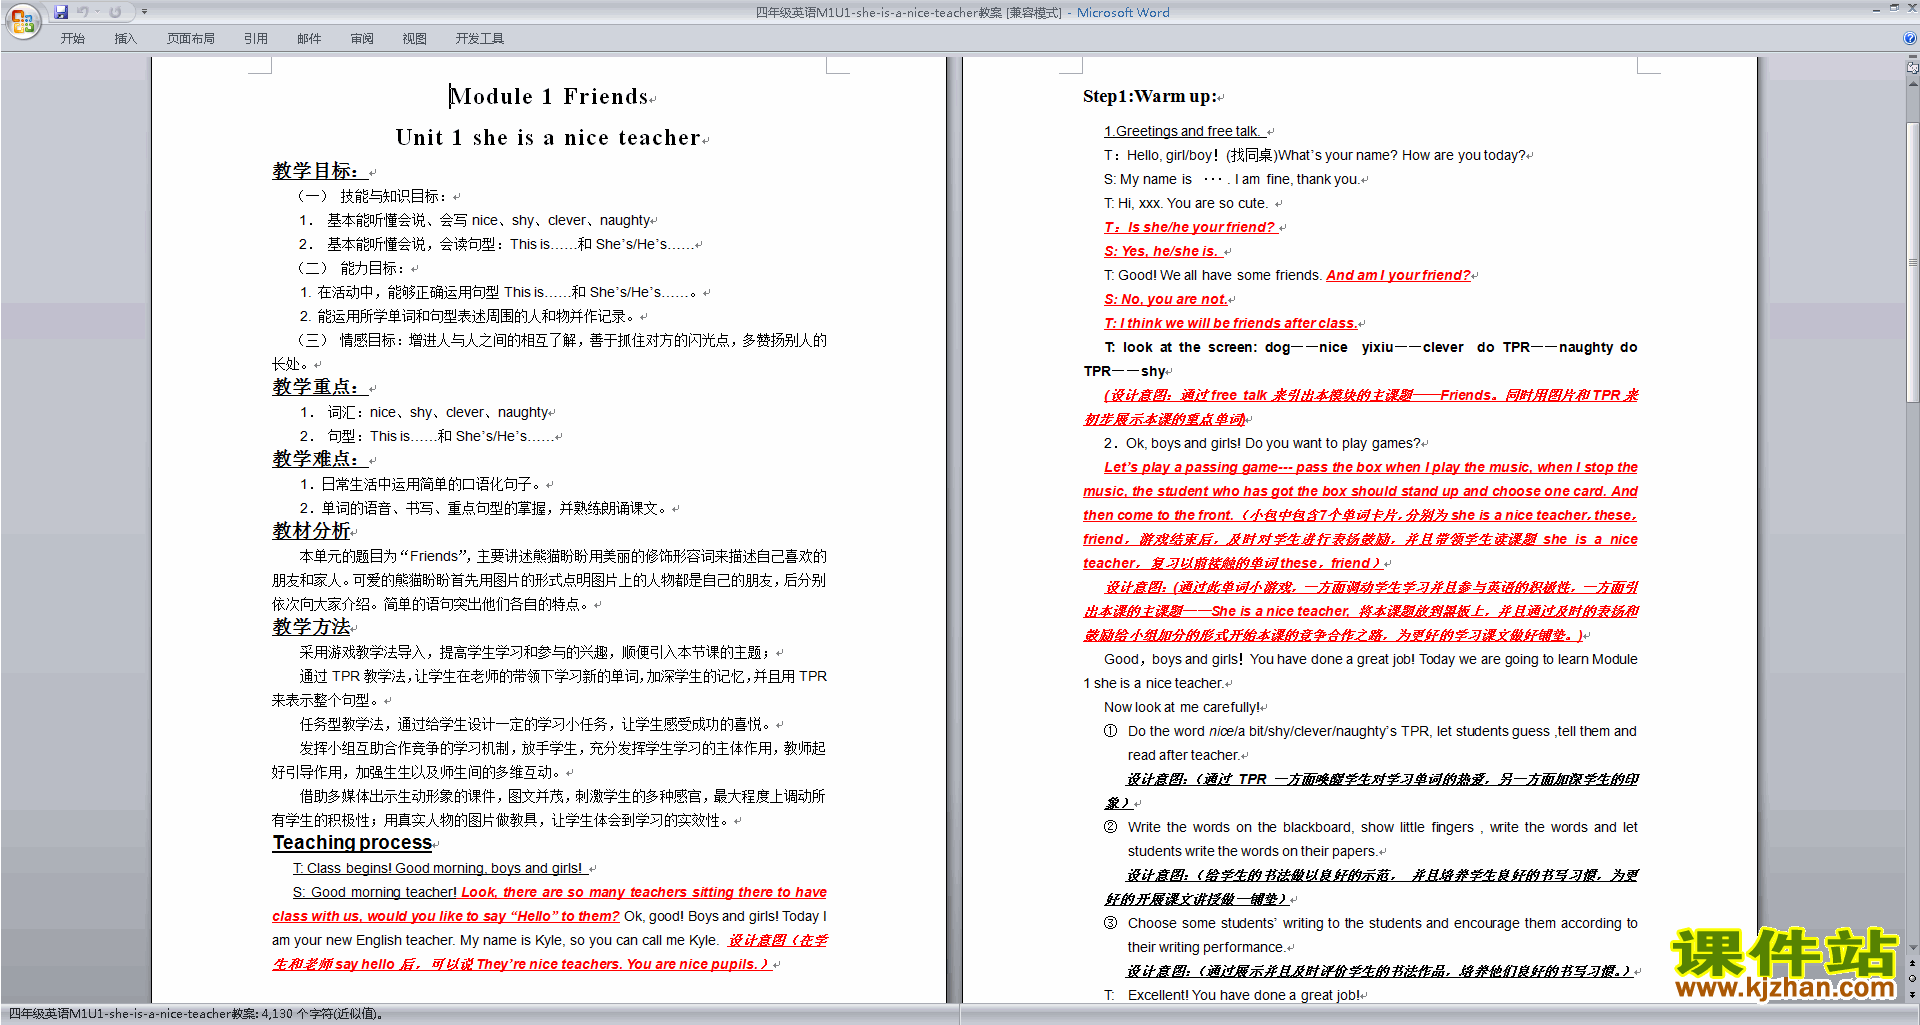Screen dimensions: 1920x1025
Task: Go to next page using double-down arrows
Action: point(1913,994)
